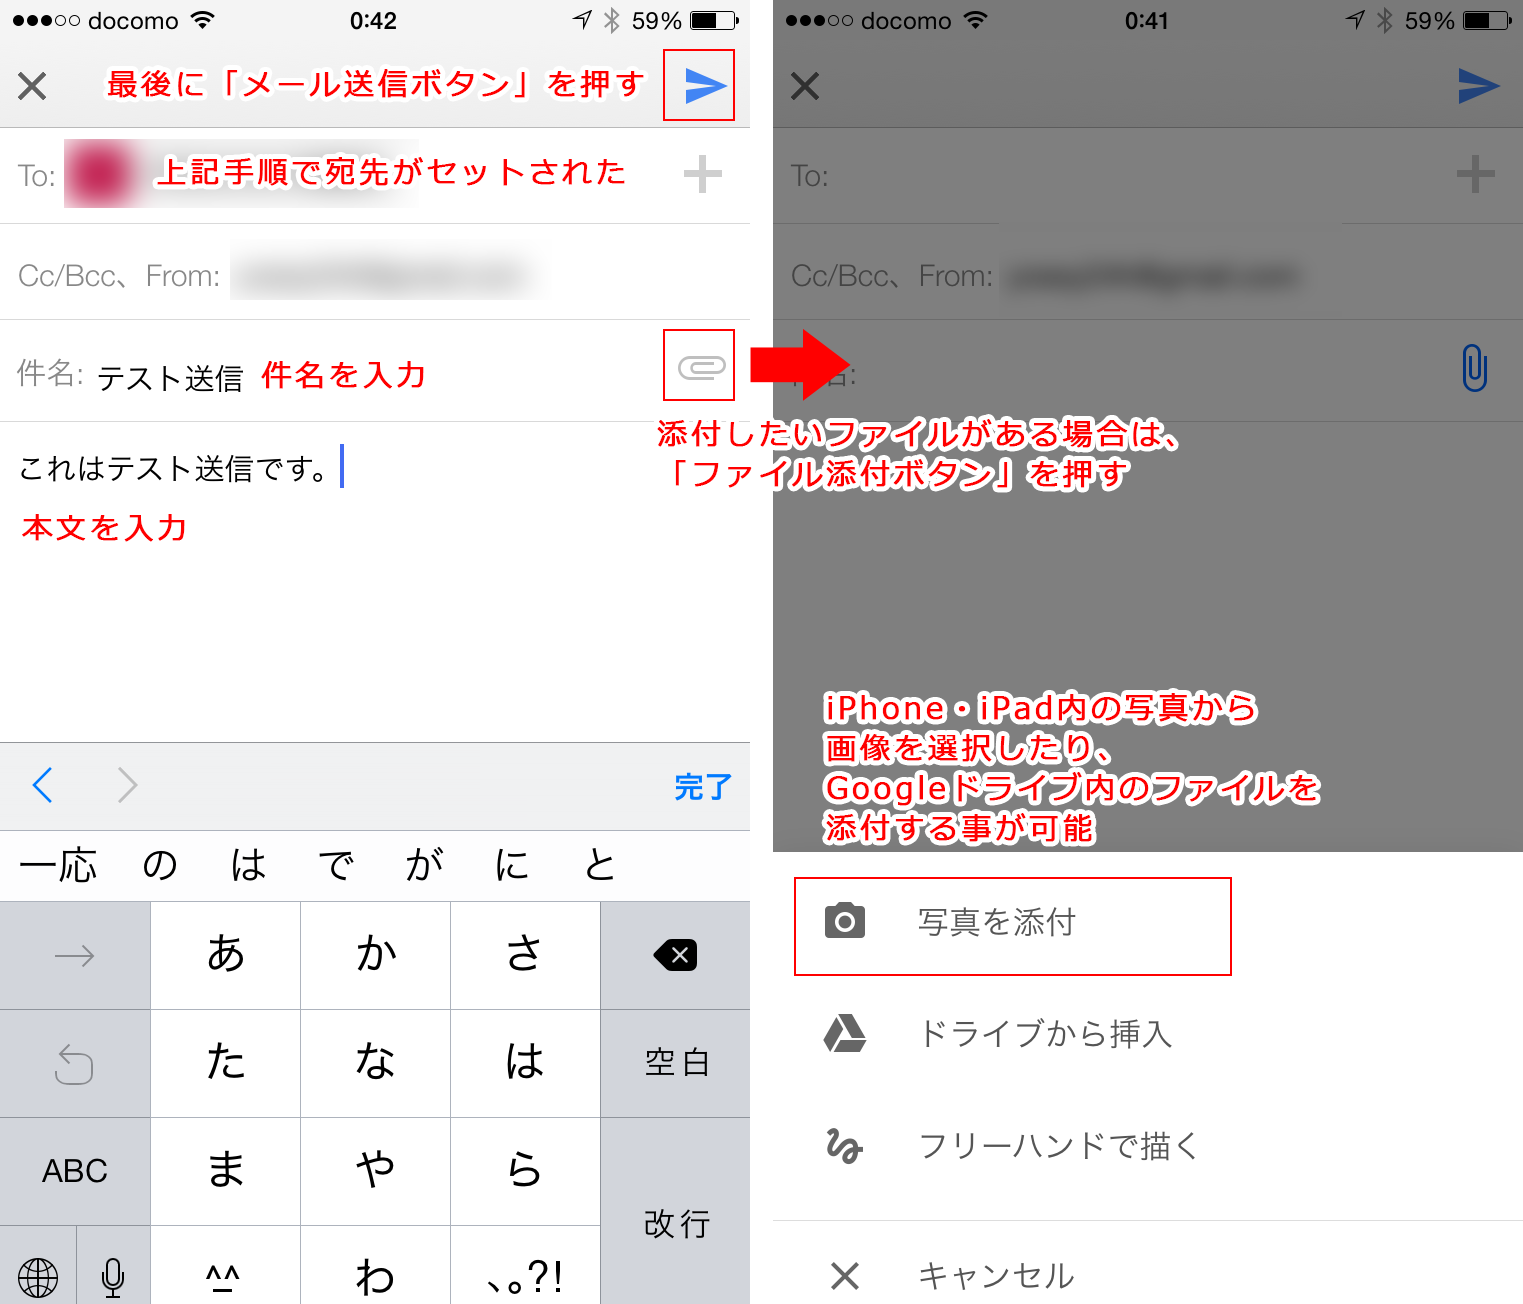Go to previous field with left chevron
The image size is (1523, 1304).
[x=43, y=786]
